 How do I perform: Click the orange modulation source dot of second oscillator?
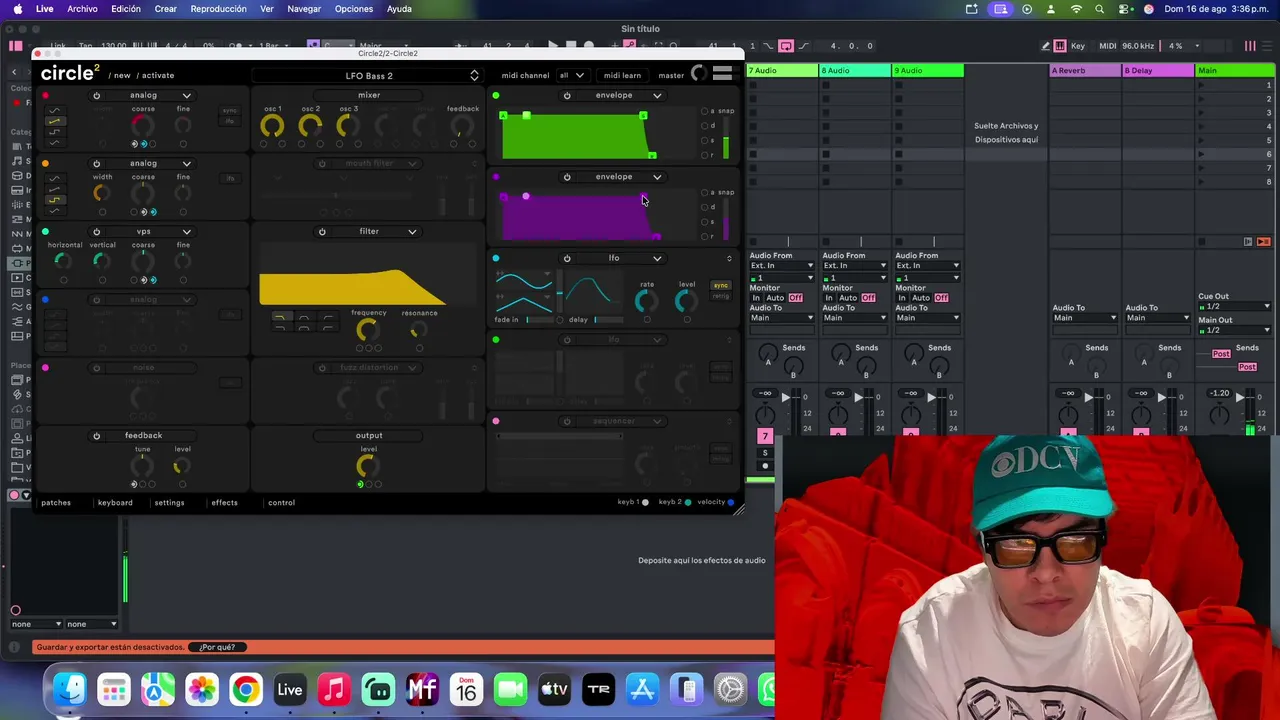[45, 163]
